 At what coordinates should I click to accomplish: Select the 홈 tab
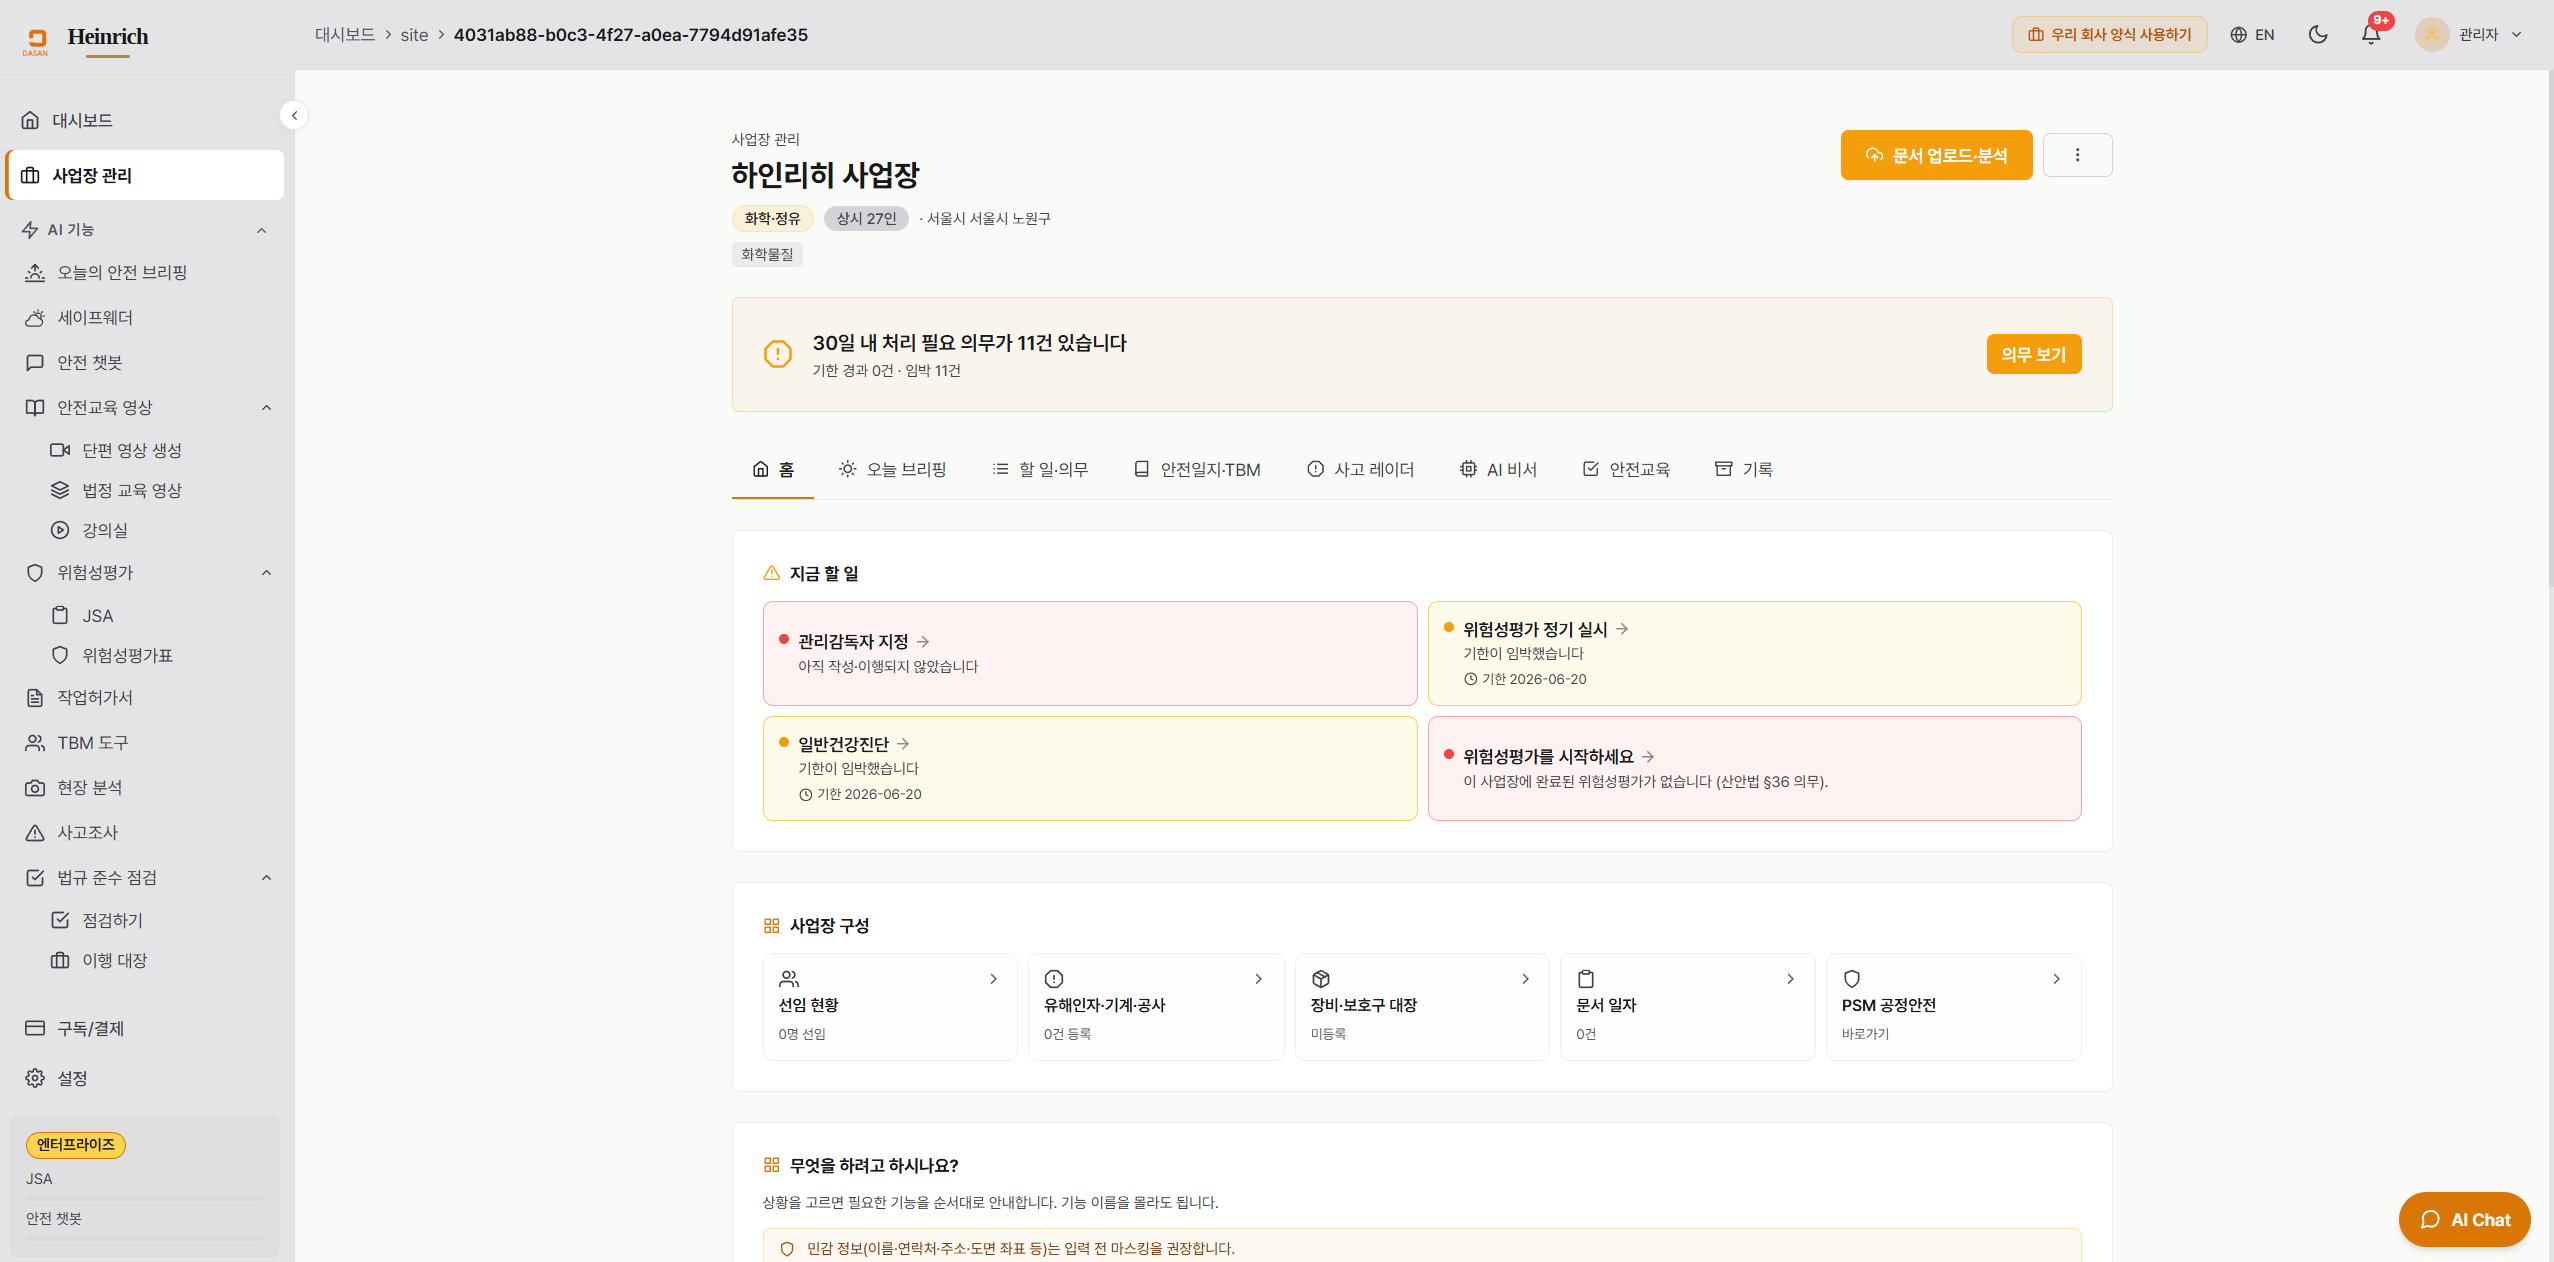coord(773,469)
